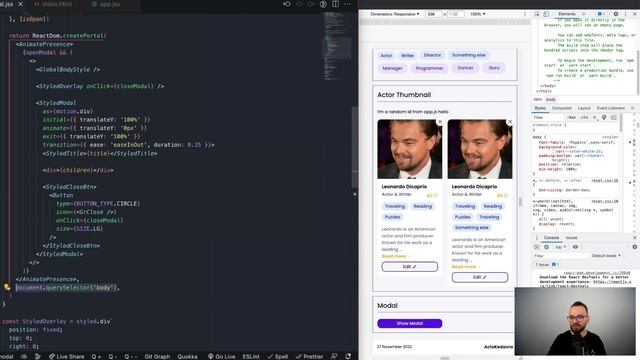Toggle the device toolbar icon

pyautogui.click(x=546, y=14)
